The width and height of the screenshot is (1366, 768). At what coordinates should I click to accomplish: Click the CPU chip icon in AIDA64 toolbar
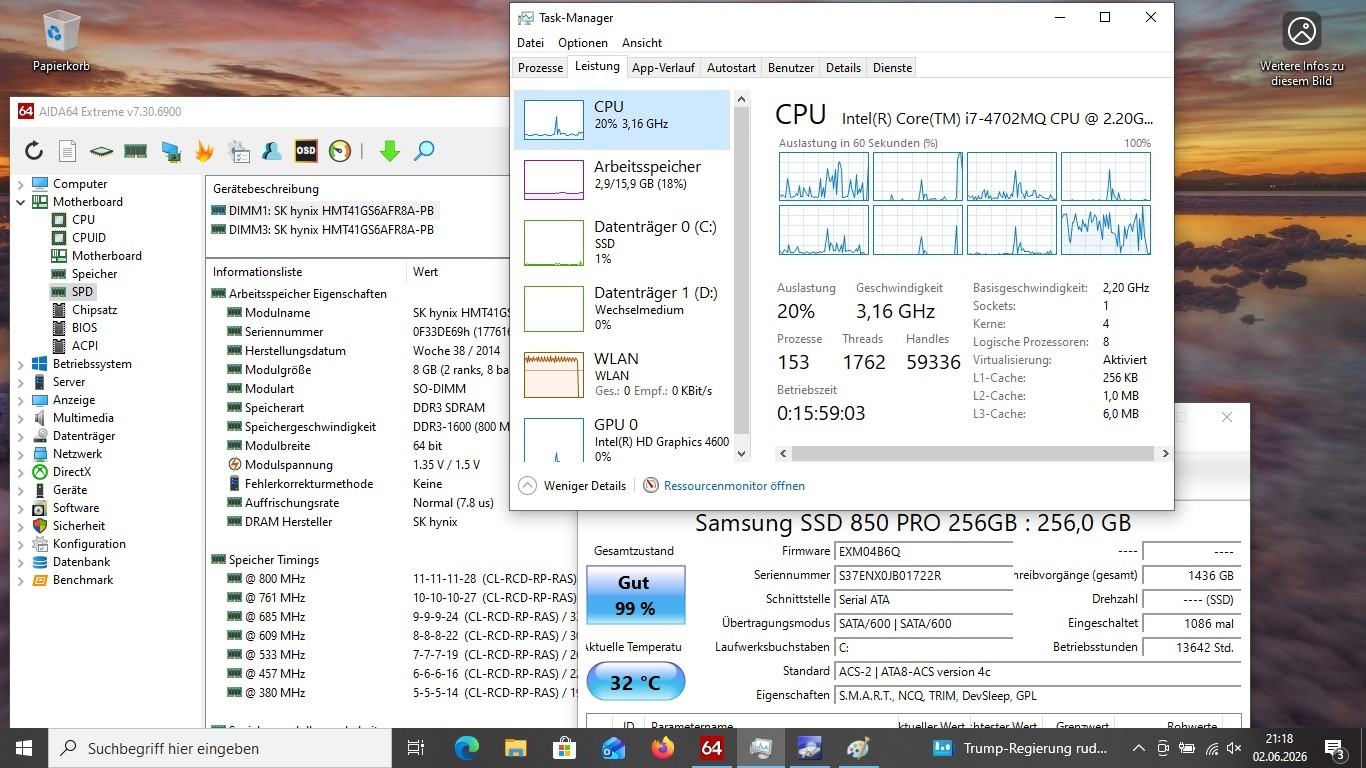pos(101,151)
